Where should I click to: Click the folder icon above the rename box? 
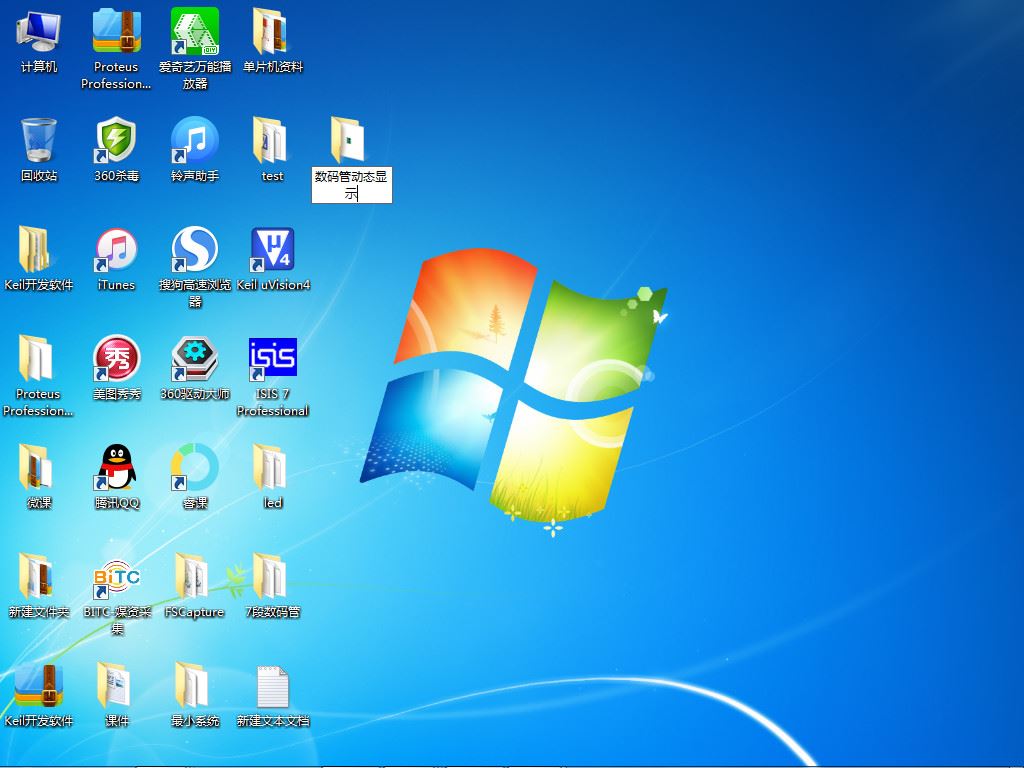(x=348, y=140)
